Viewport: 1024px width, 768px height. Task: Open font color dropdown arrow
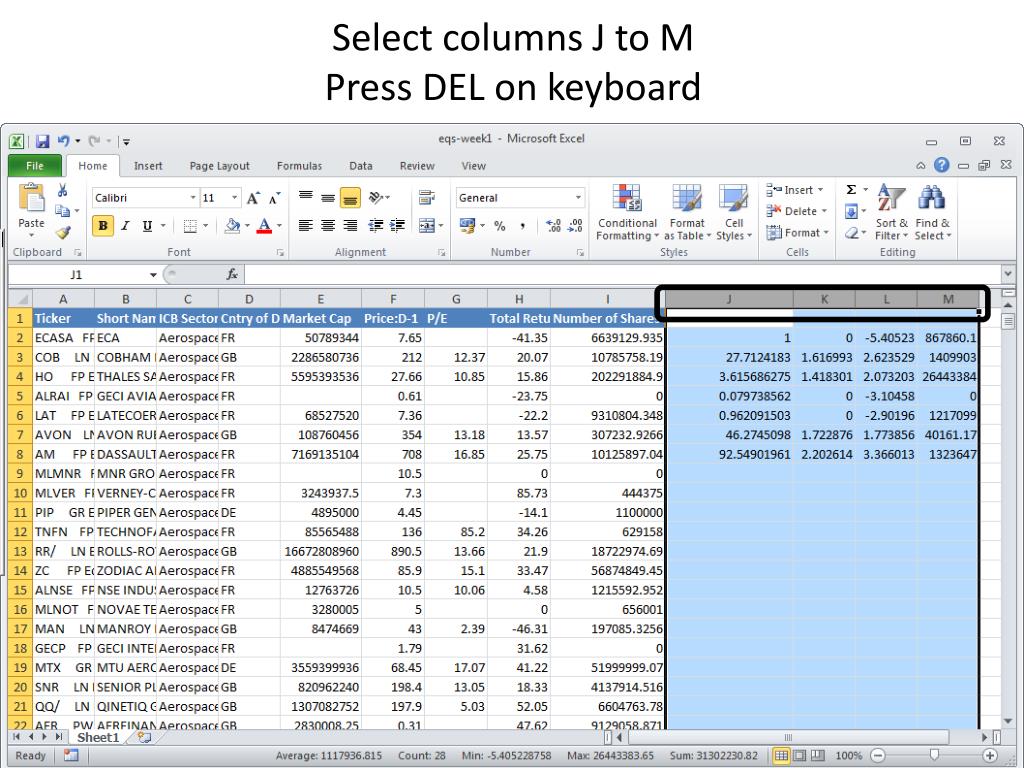coord(280,226)
